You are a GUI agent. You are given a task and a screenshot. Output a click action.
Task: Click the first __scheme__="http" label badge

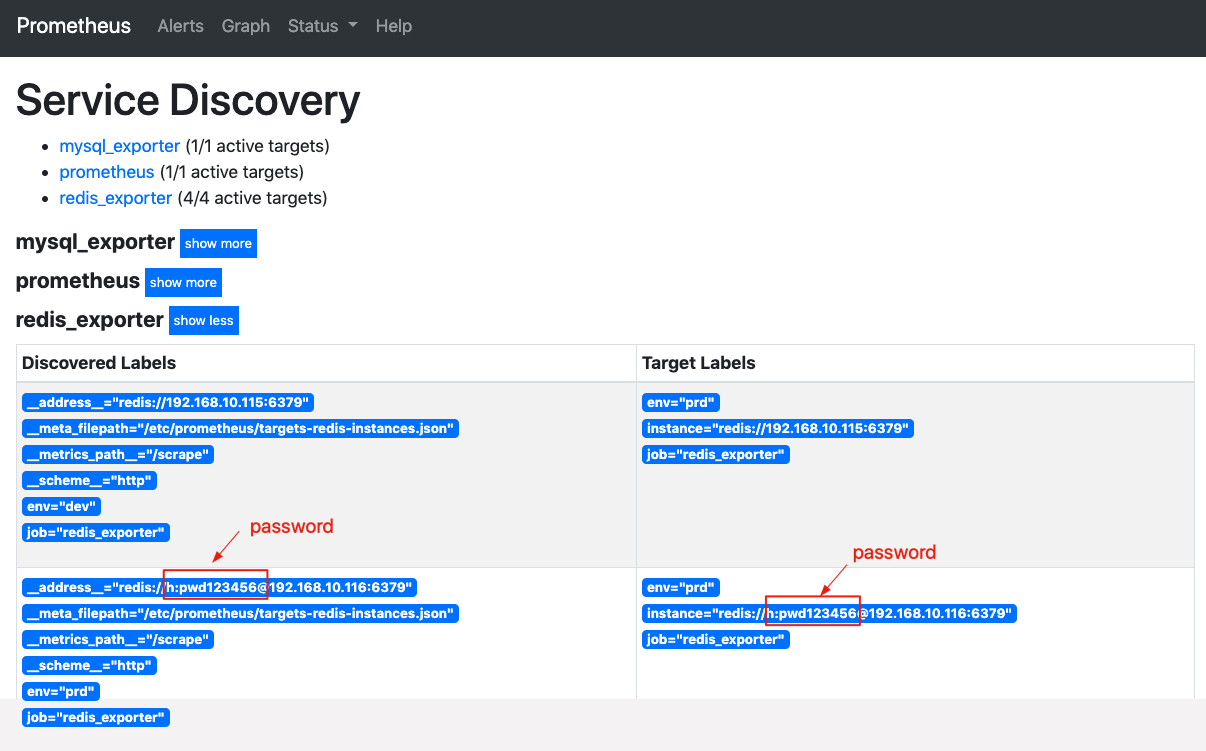[x=90, y=481]
